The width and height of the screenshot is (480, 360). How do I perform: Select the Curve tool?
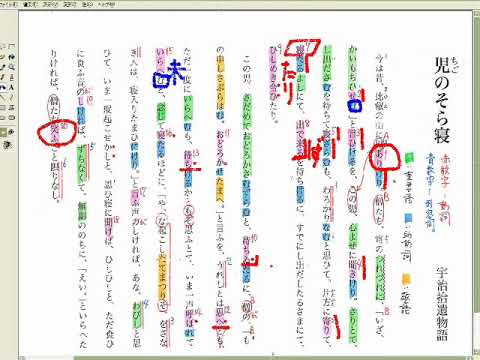(12, 97)
